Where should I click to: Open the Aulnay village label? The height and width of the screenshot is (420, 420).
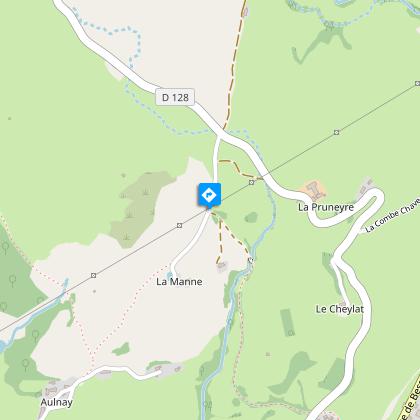click(x=56, y=402)
